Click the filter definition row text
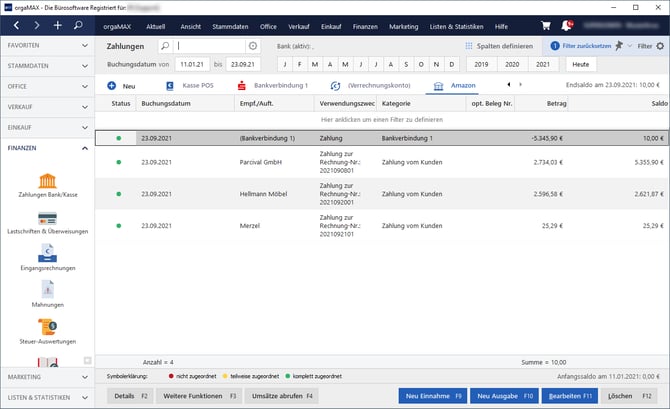The height and width of the screenshot is (409, 670). (x=382, y=120)
